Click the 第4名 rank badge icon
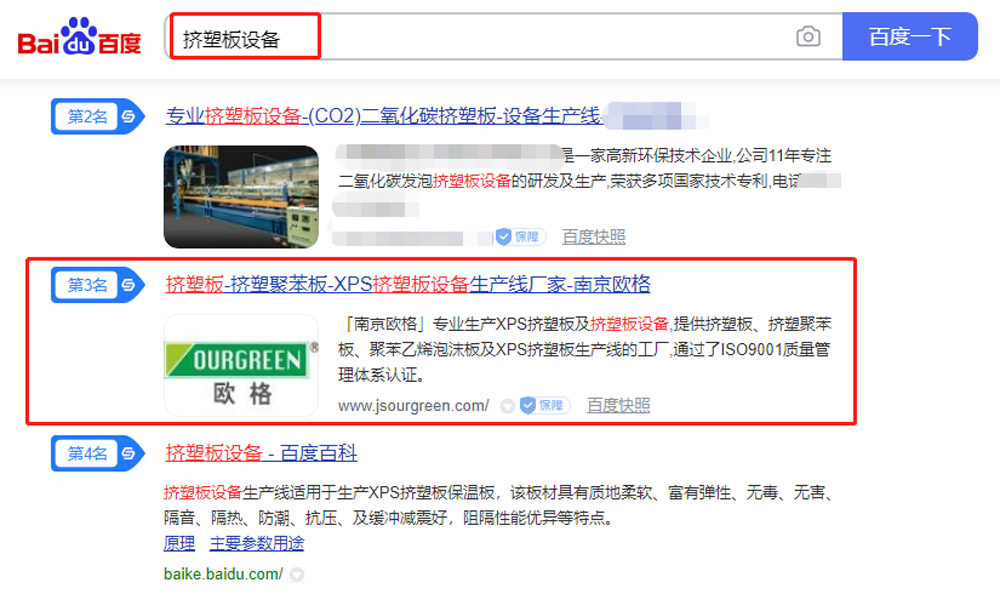The image size is (1000, 594). tap(98, 454)
